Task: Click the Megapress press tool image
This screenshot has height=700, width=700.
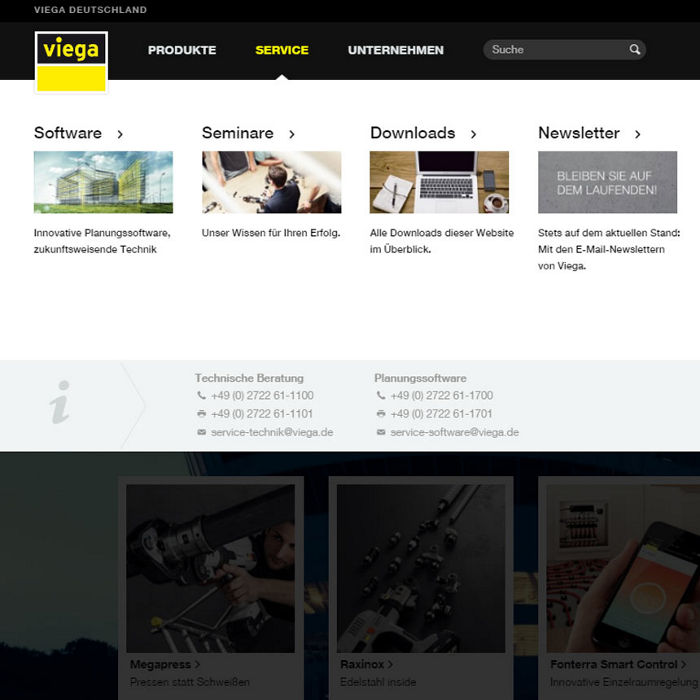Action: pyautogui.click(x=210, y=568)
